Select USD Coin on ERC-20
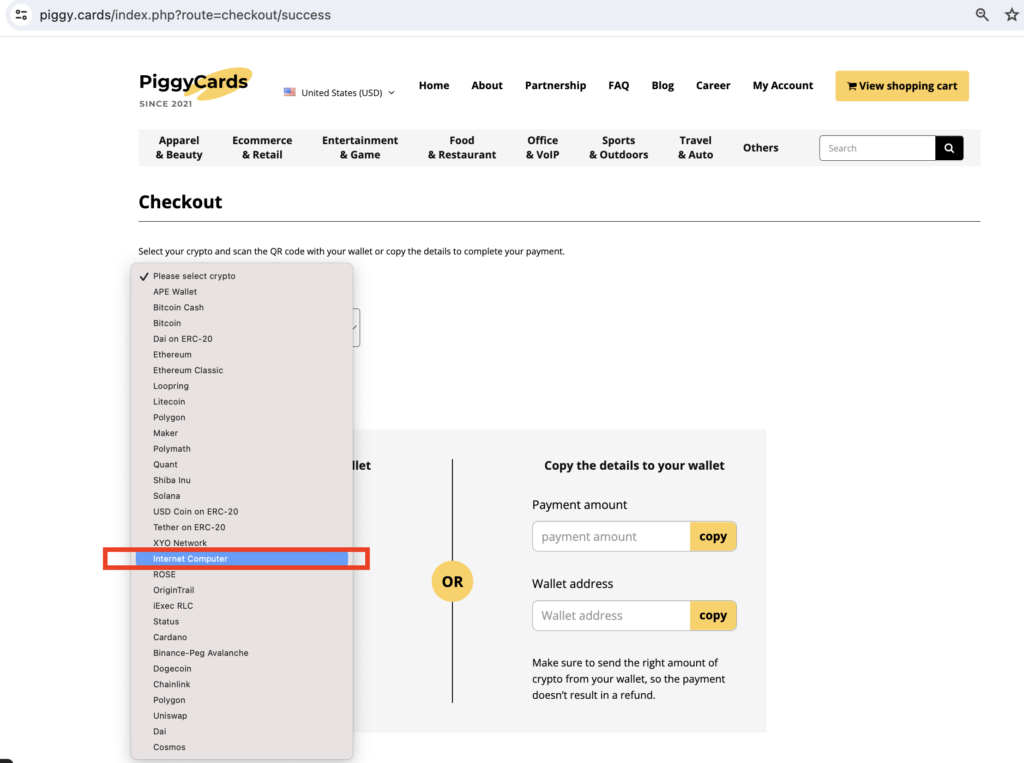The width and height of the screenshot is (1024, 763). (242, 511)
